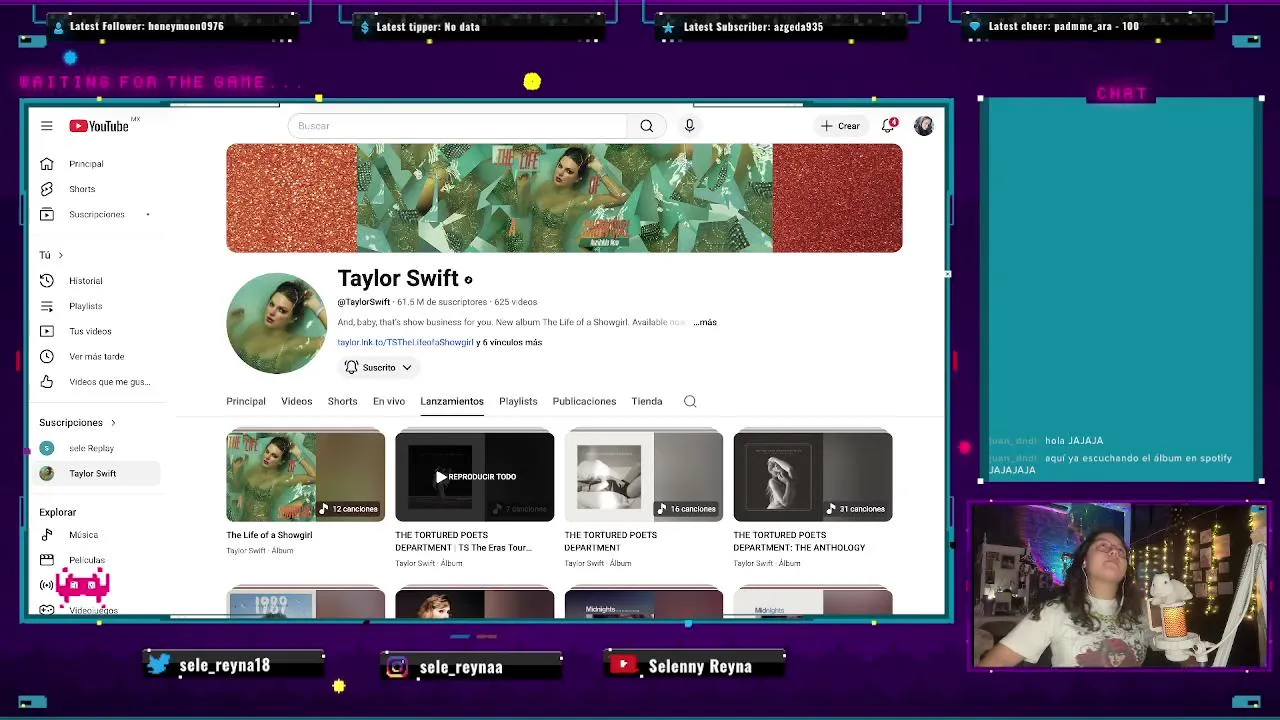Click 61.5 M de suscriptores text

coord(442,302)
